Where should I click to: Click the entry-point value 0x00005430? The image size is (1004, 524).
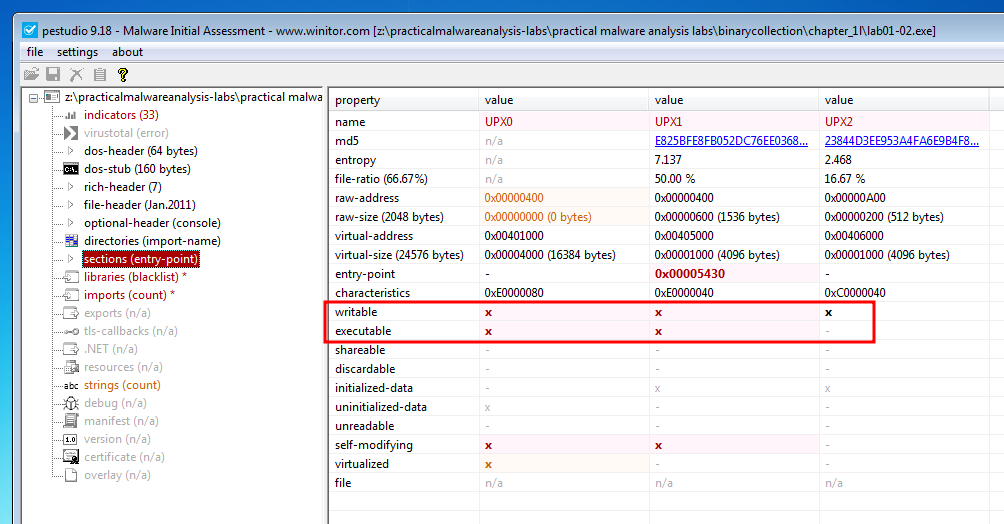point(690,274)
